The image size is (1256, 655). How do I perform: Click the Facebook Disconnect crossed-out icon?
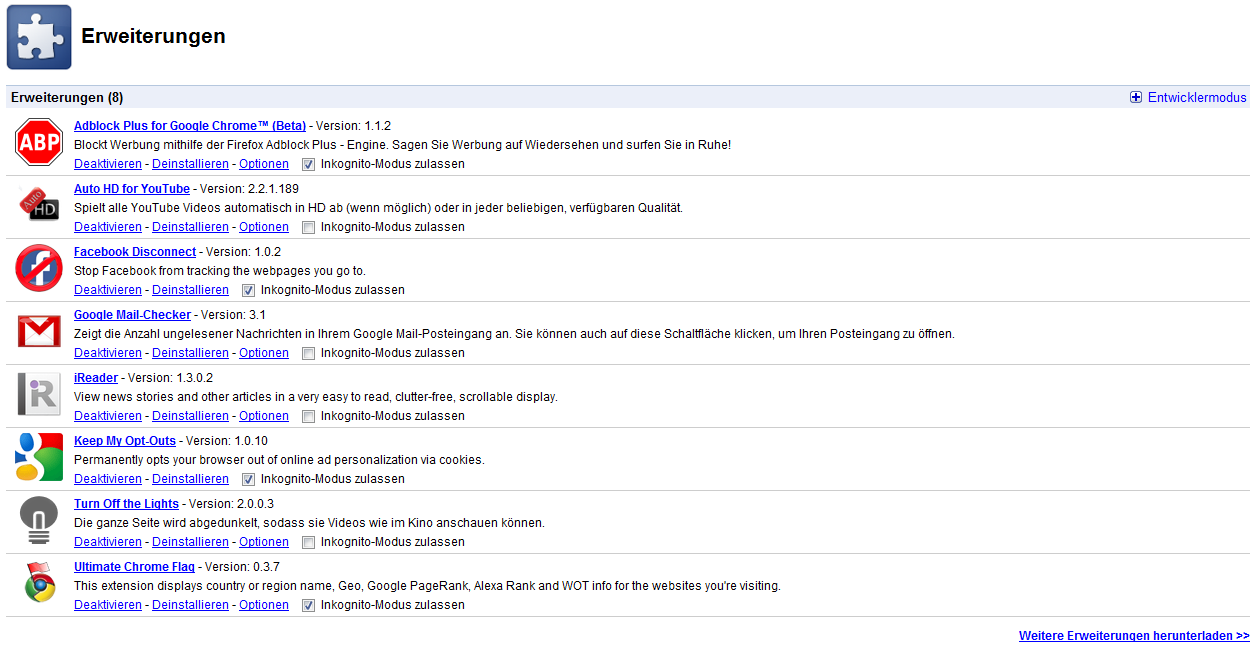39,268
